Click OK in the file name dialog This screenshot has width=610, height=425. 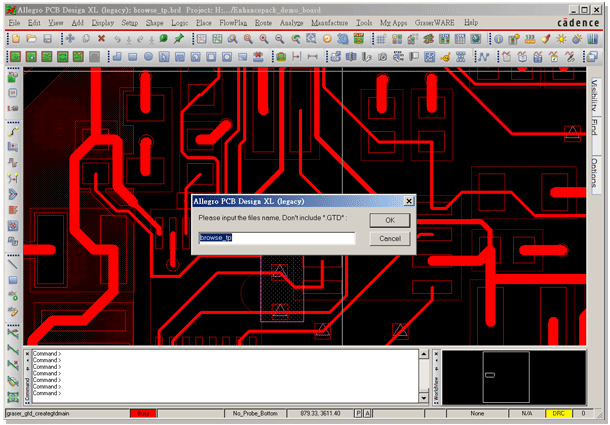tap(390, 220)
